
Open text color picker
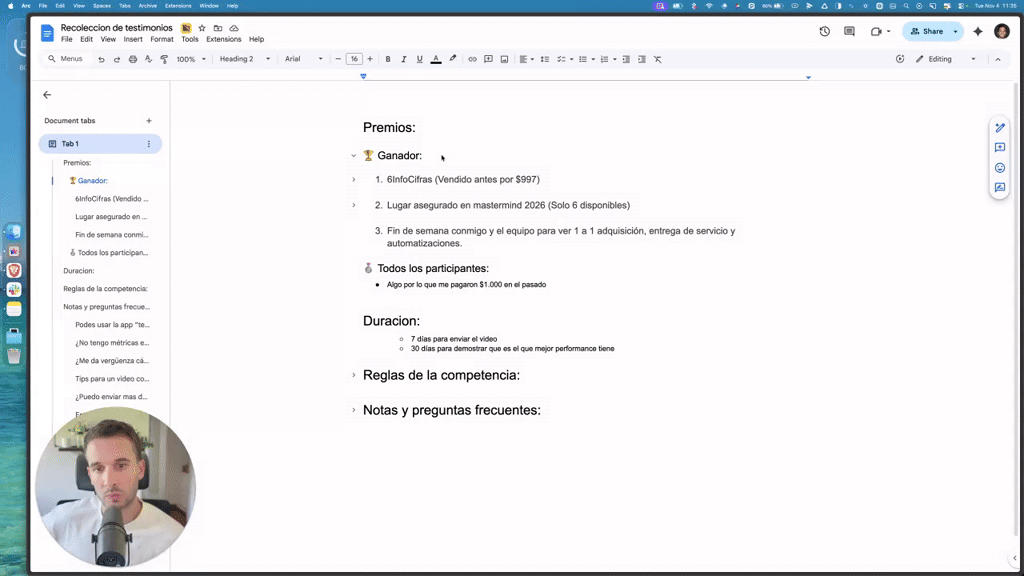click(x=436, y=59)
